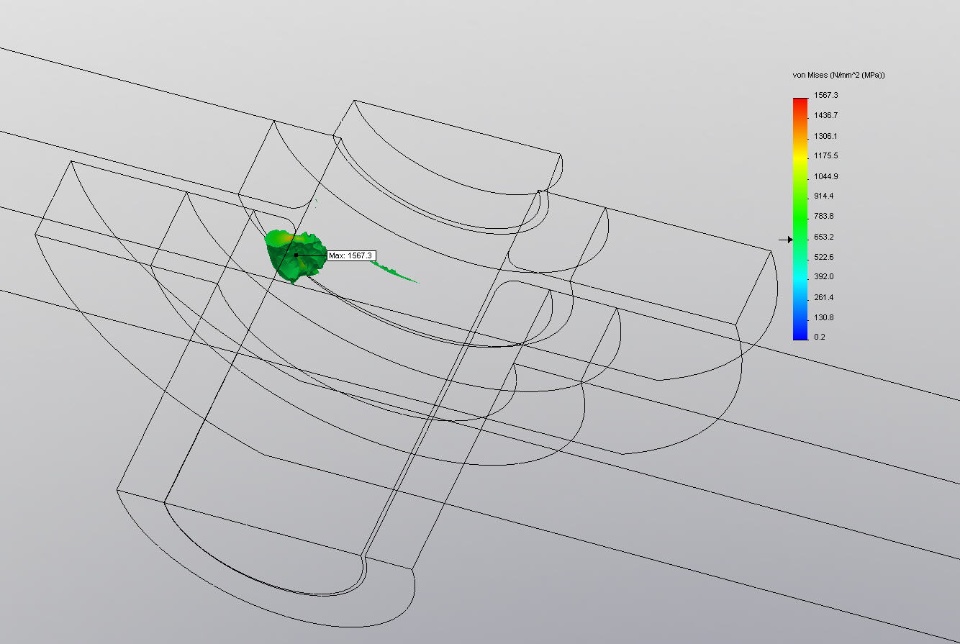
Task: Select legend value '1175.5'
Action: coord(826,155)
